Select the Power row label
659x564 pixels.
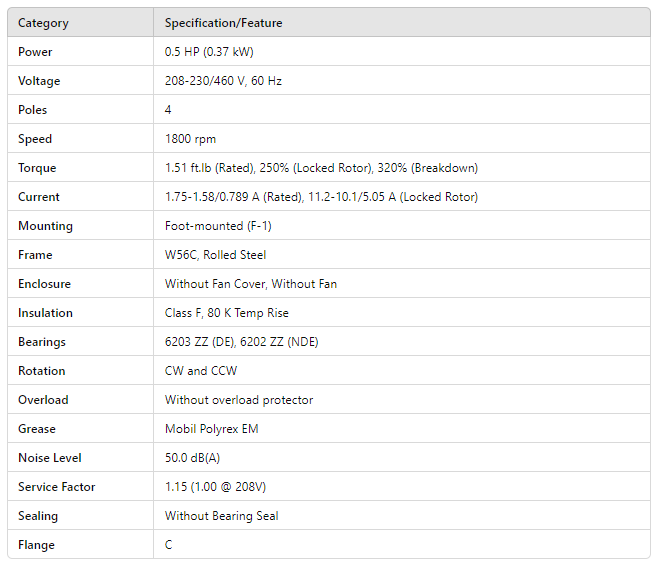35,52
